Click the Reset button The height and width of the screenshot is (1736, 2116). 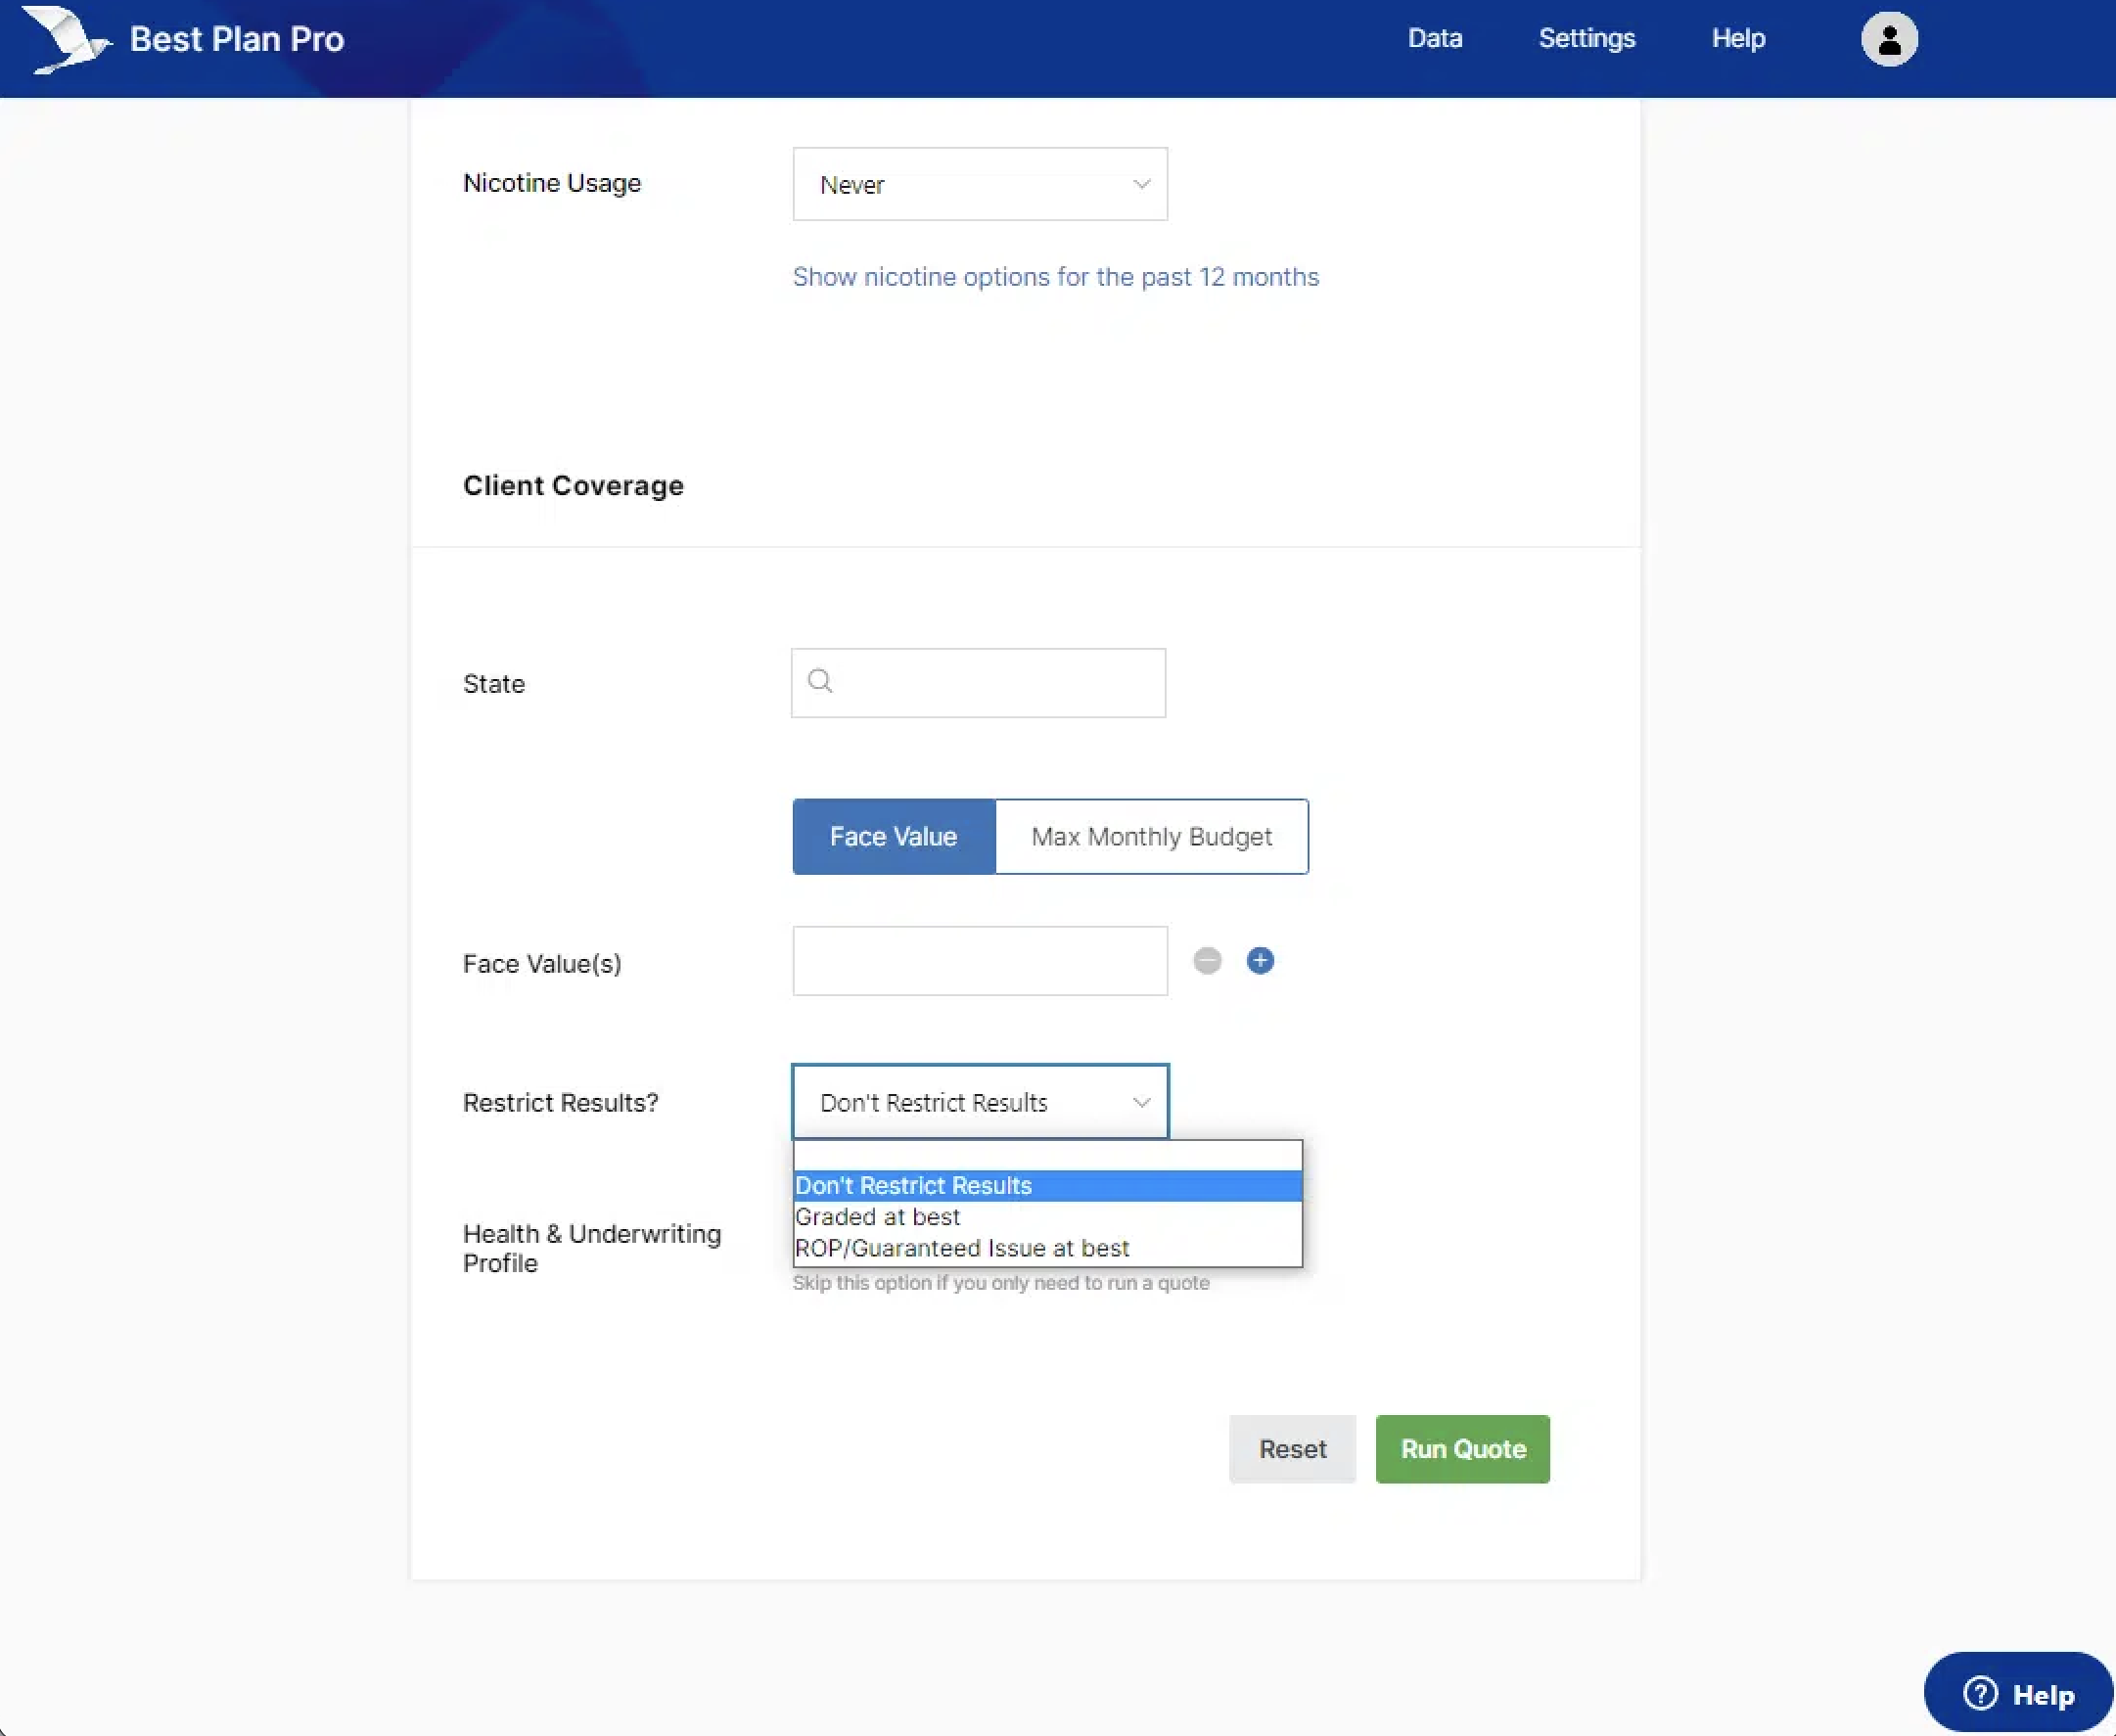1292,1449
